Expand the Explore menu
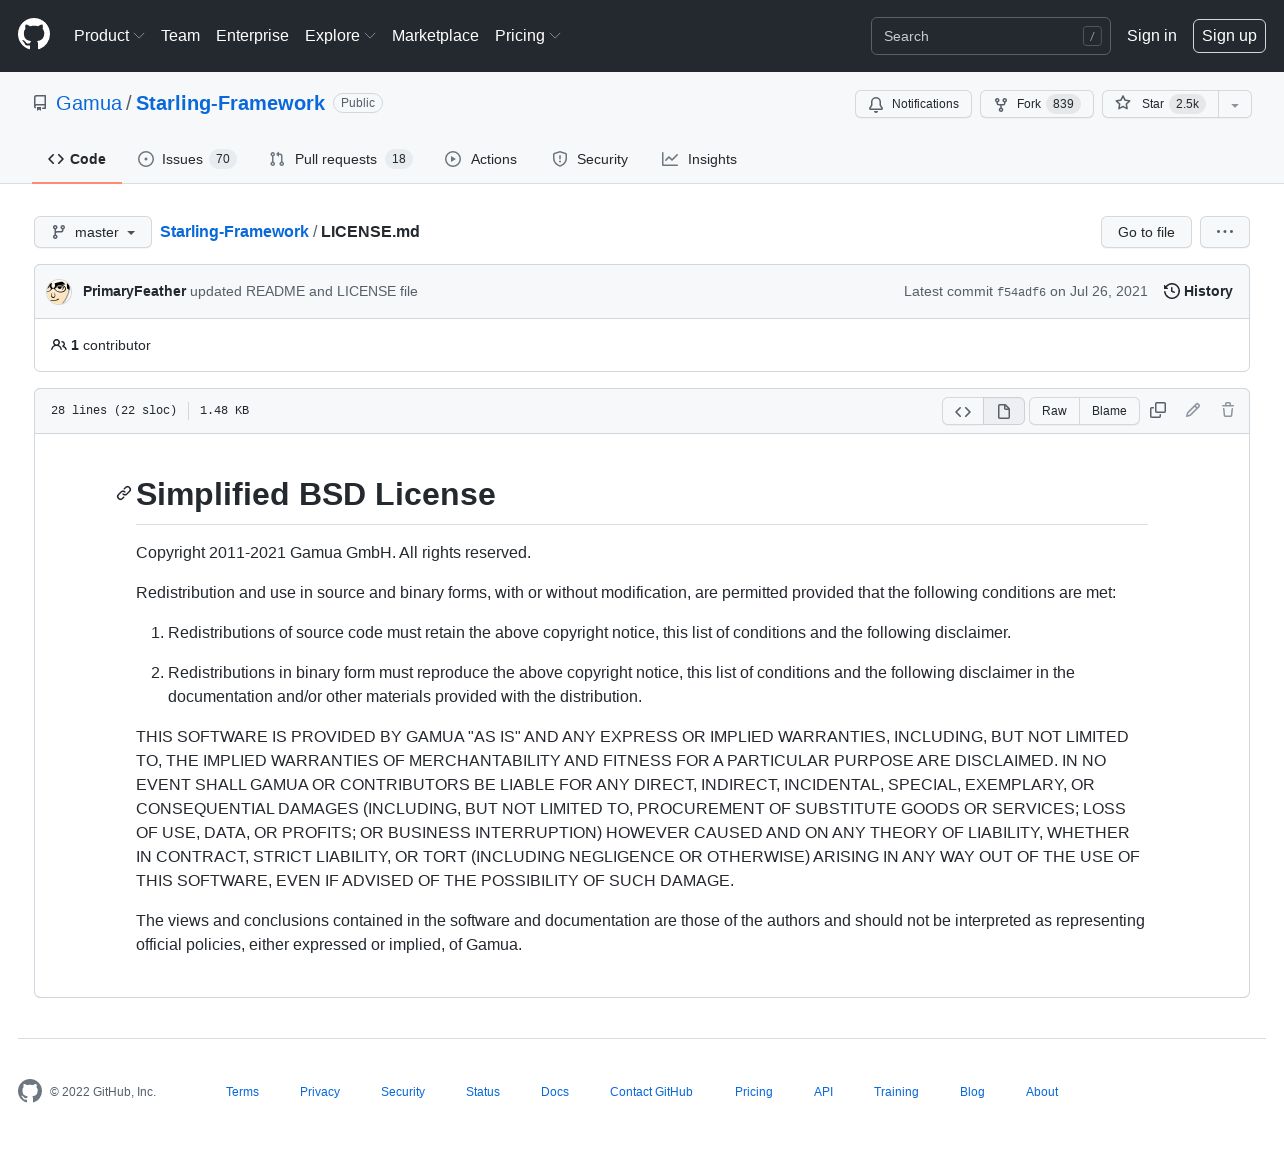Screen dimensions: 1284x1153 point(340,36)
